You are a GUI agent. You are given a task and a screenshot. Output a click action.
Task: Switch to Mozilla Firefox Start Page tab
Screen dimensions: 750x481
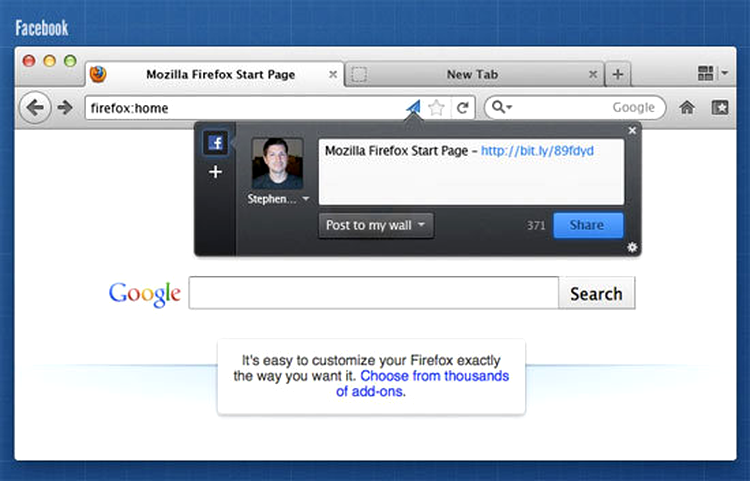(215, 74)
